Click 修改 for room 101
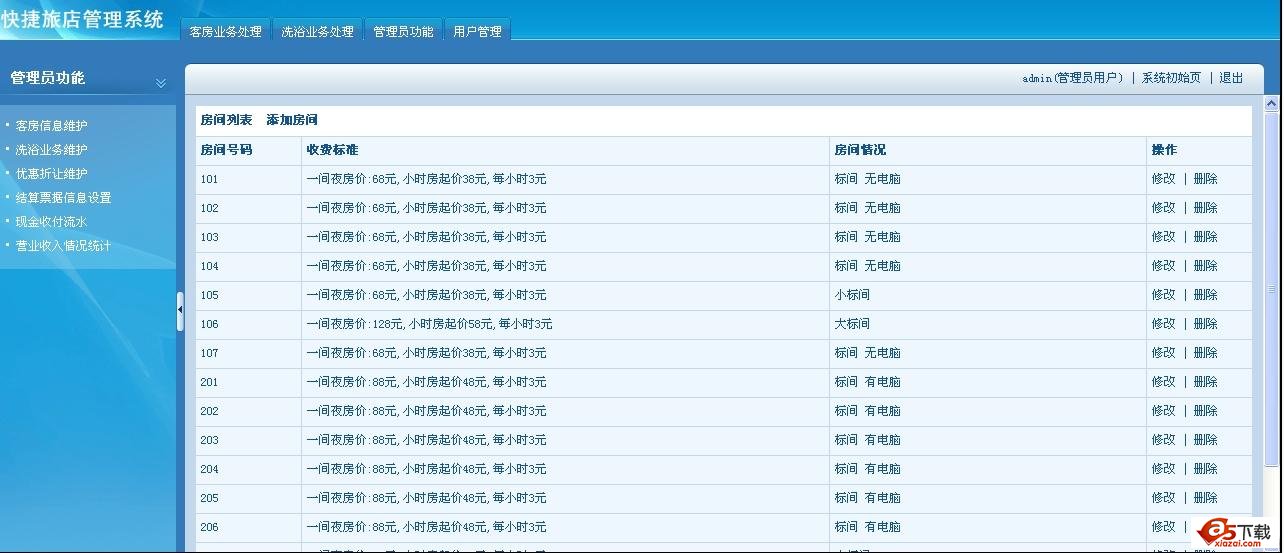This screenshot has width=1284, height=553. (x=1163, y=179)
